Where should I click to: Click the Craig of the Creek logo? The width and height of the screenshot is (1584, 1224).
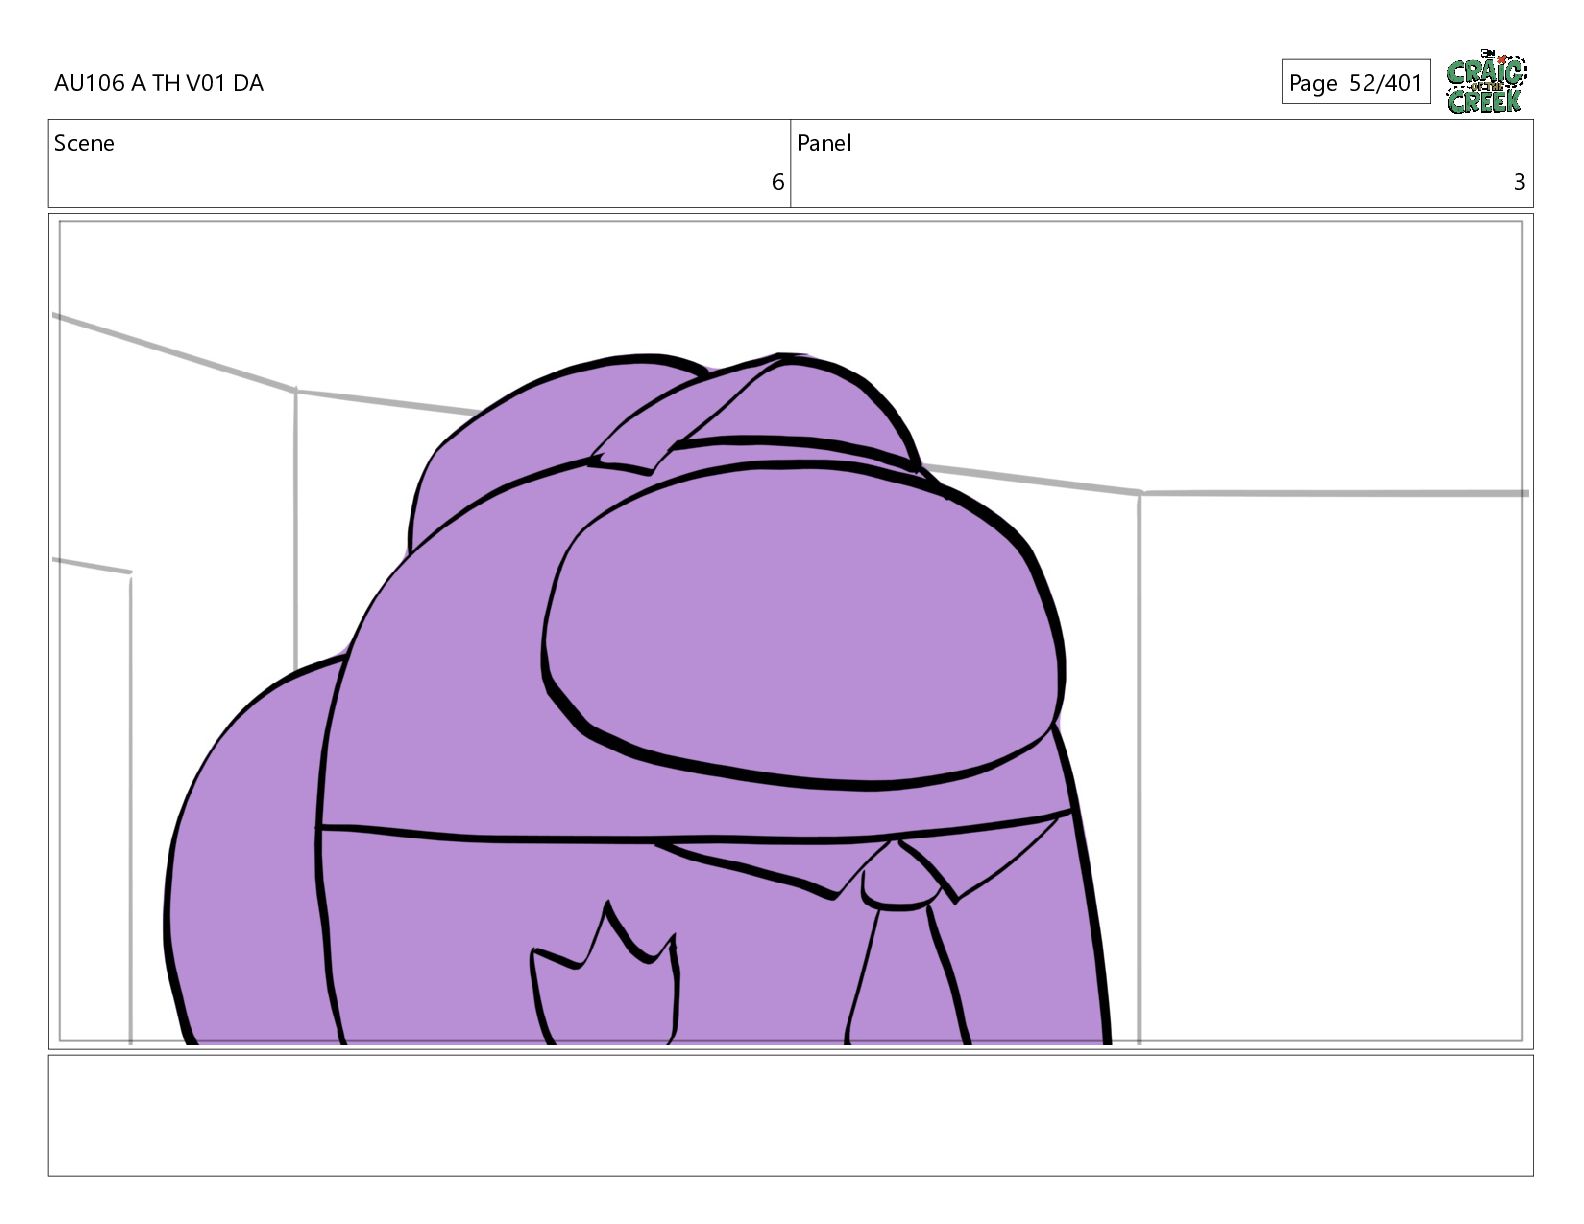point(1486,82)
